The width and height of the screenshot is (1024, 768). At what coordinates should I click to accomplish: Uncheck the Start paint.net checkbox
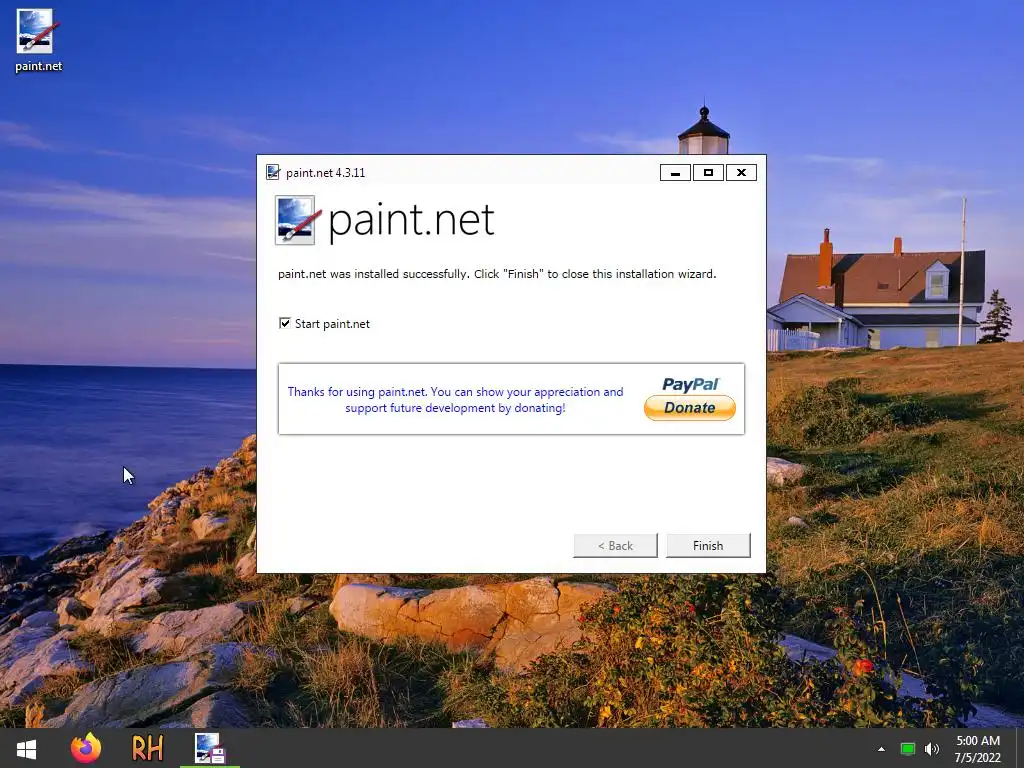[285, 323]
